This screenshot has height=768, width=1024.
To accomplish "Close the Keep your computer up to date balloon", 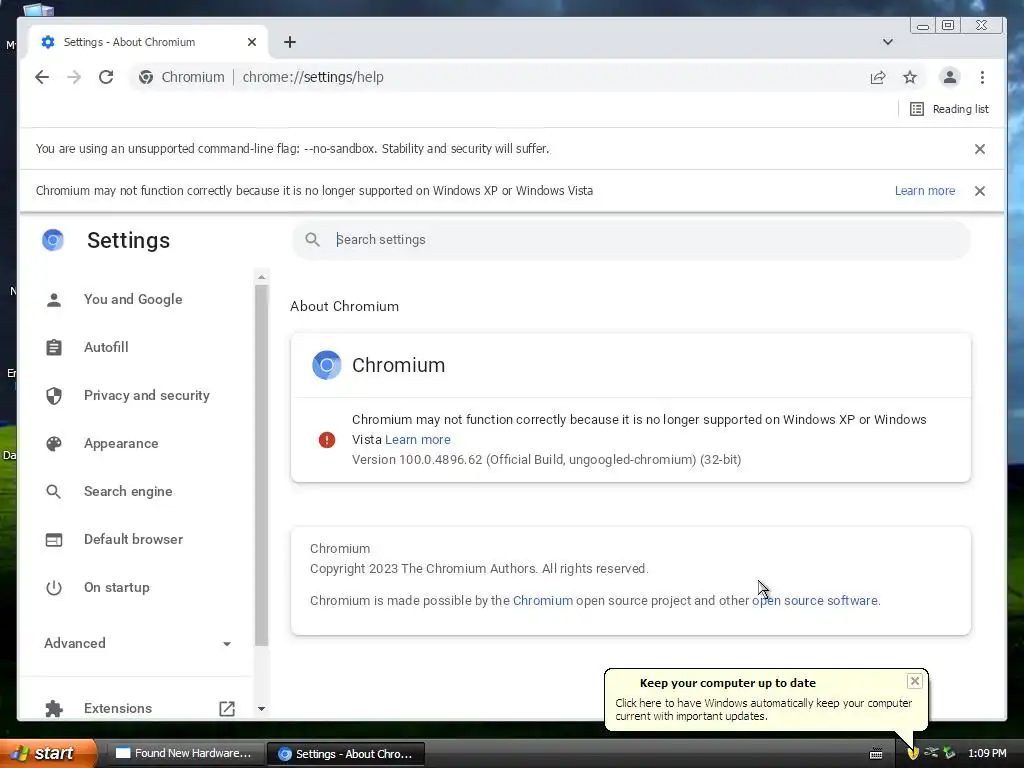I will [x=915, y=681].
